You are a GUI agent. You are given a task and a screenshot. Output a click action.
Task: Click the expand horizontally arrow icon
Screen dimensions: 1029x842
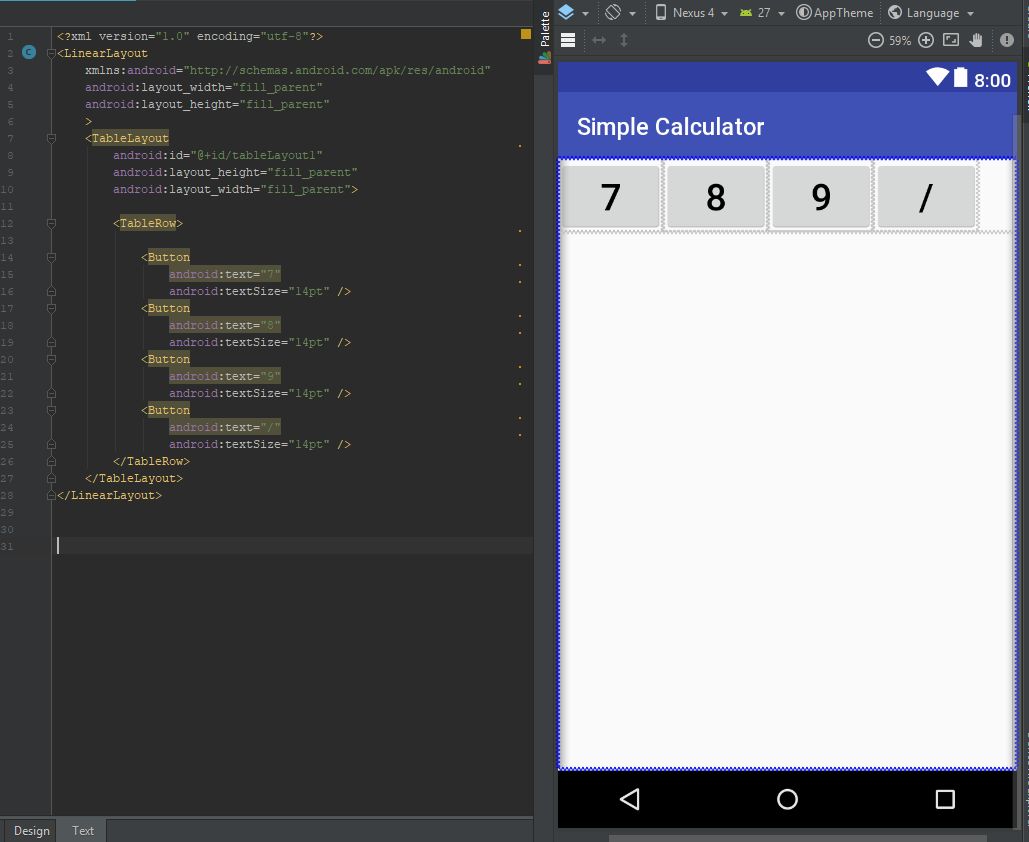click(x=598, y=40)
